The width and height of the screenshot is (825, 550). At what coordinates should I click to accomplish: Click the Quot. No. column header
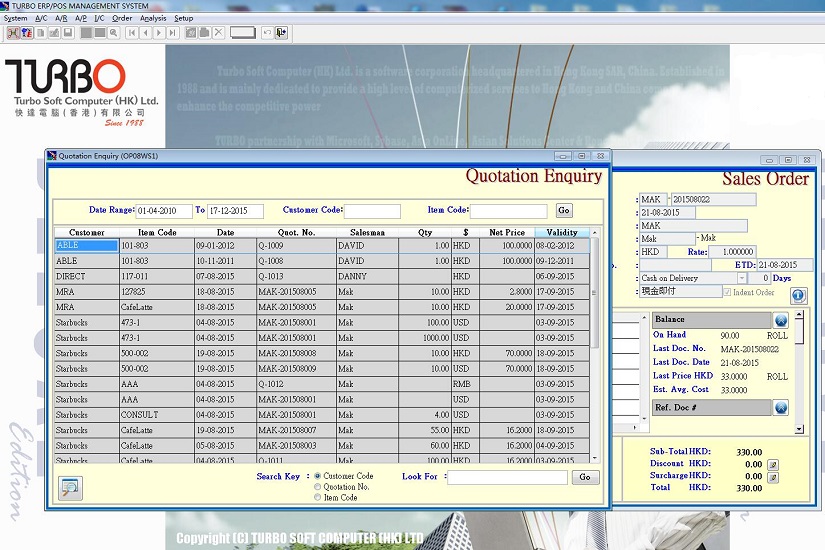[x=296, y=232]
